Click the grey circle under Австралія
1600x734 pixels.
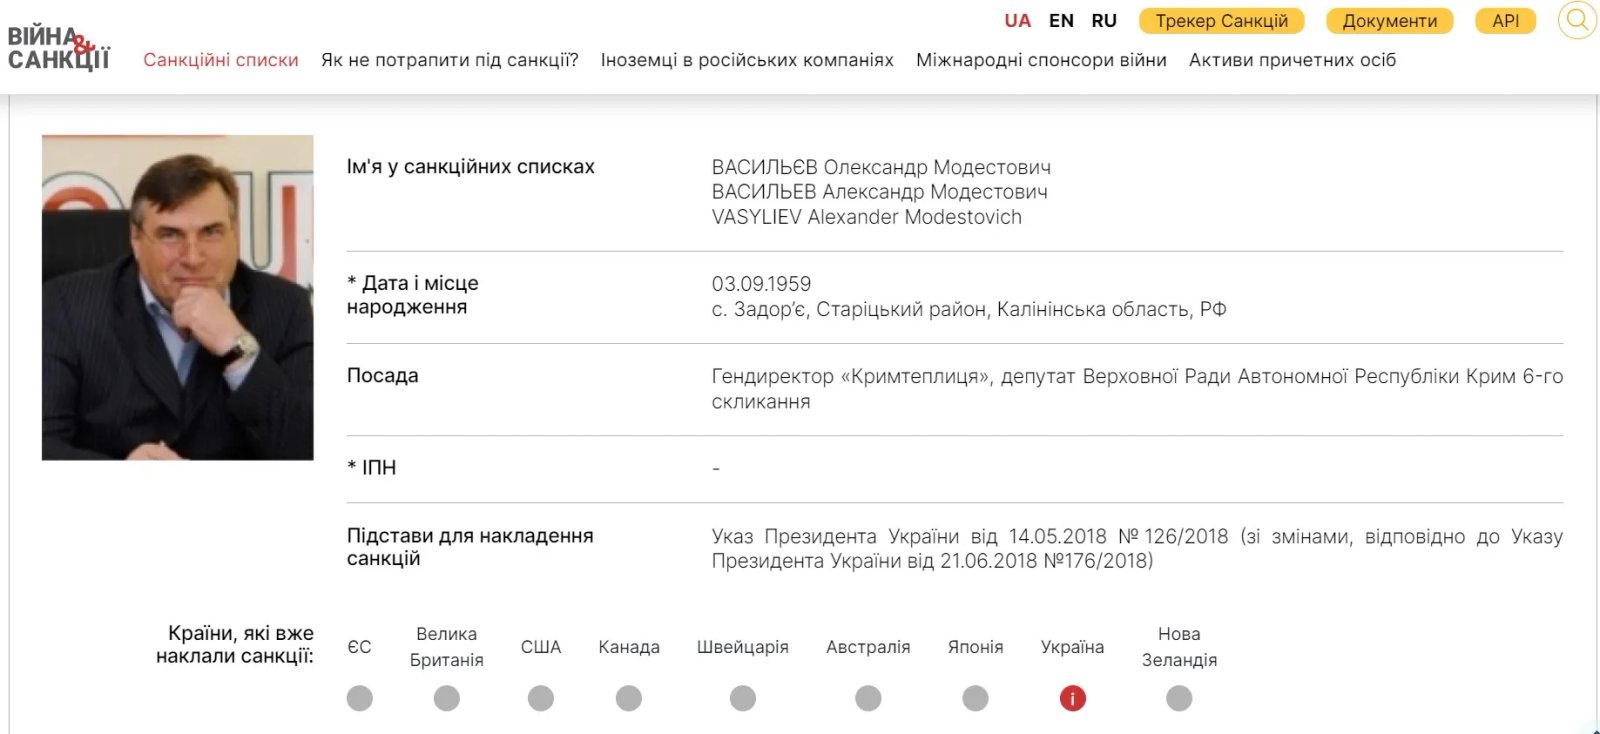pos(868,698)
